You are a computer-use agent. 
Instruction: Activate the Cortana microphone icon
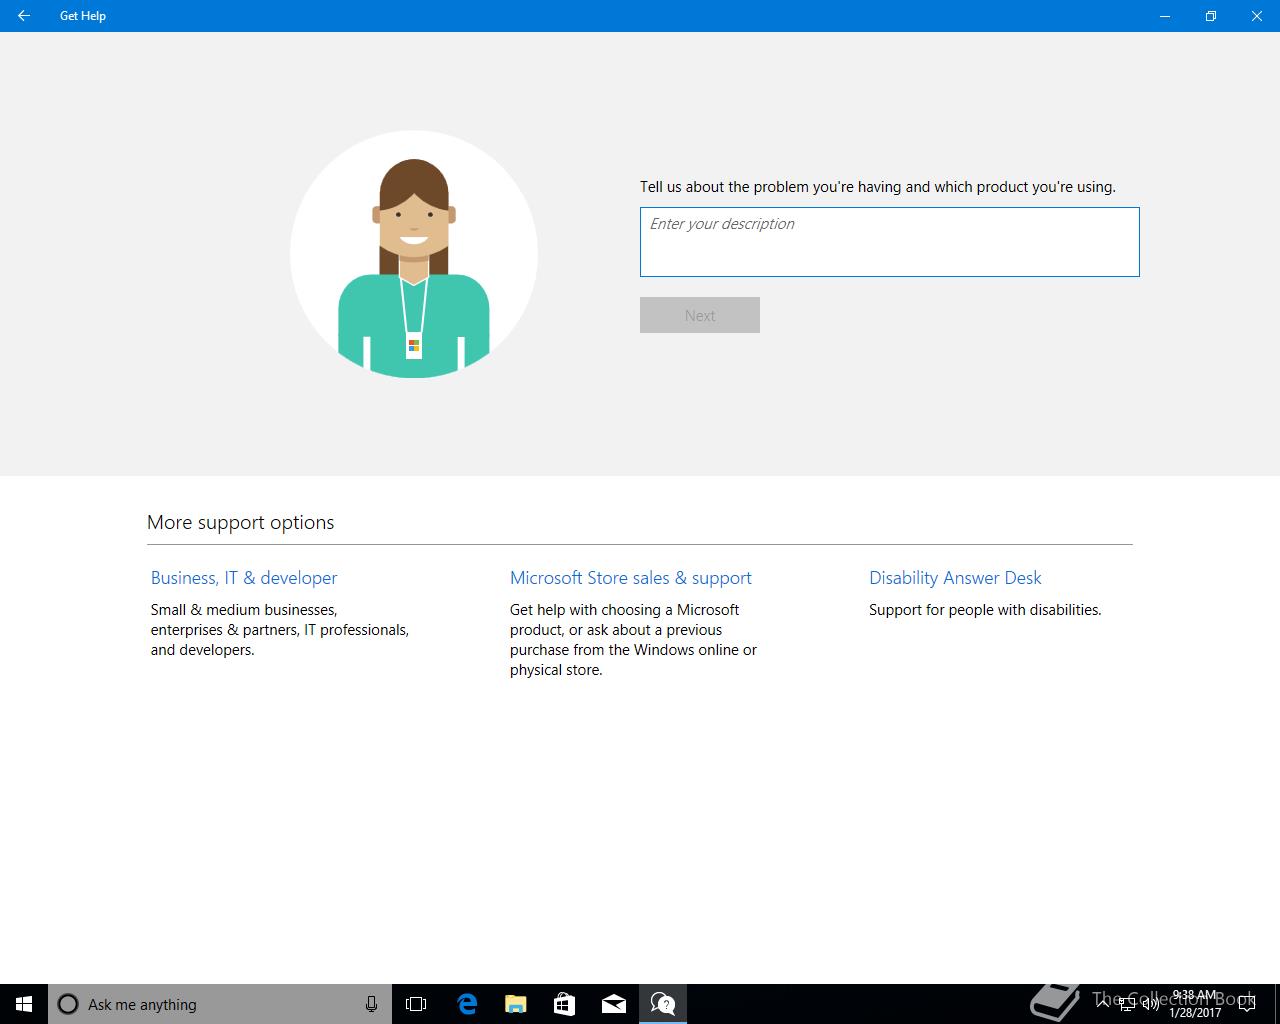371,1004
